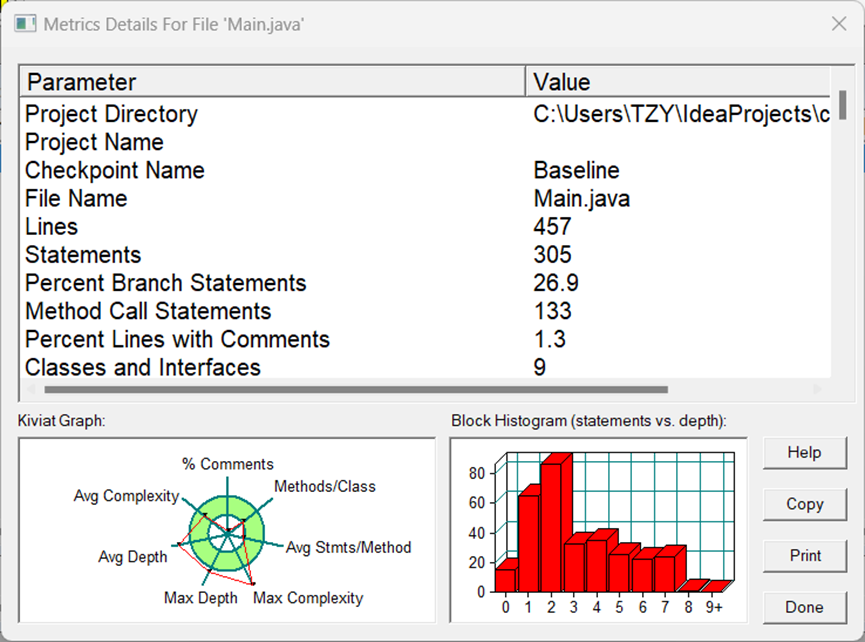Click the 1.3 comments percent value
The height and width of the screenshot is (642, 865).
point(549,339)
